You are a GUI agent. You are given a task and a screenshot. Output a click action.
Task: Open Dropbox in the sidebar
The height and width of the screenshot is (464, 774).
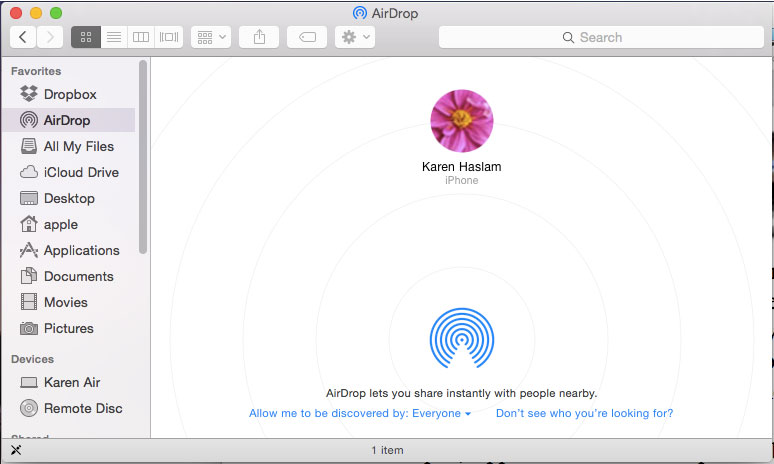click(68, 94)
